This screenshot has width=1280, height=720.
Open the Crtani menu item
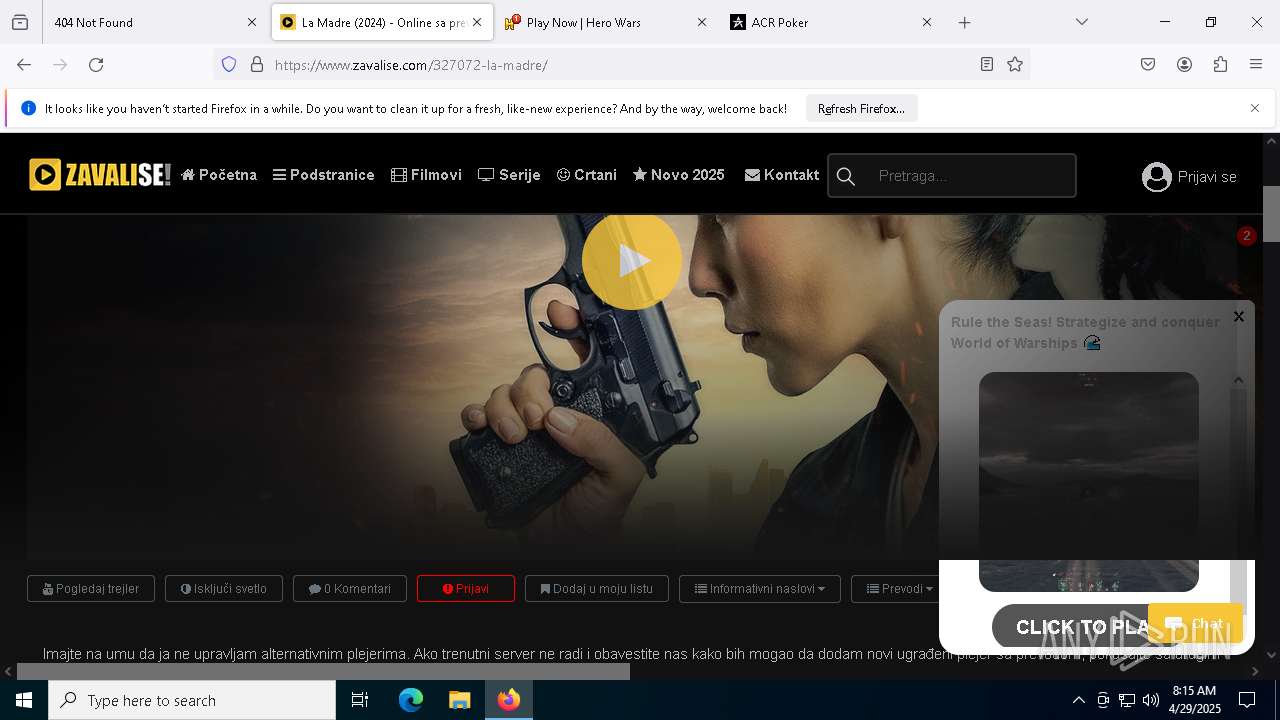[x=587, y=175]
